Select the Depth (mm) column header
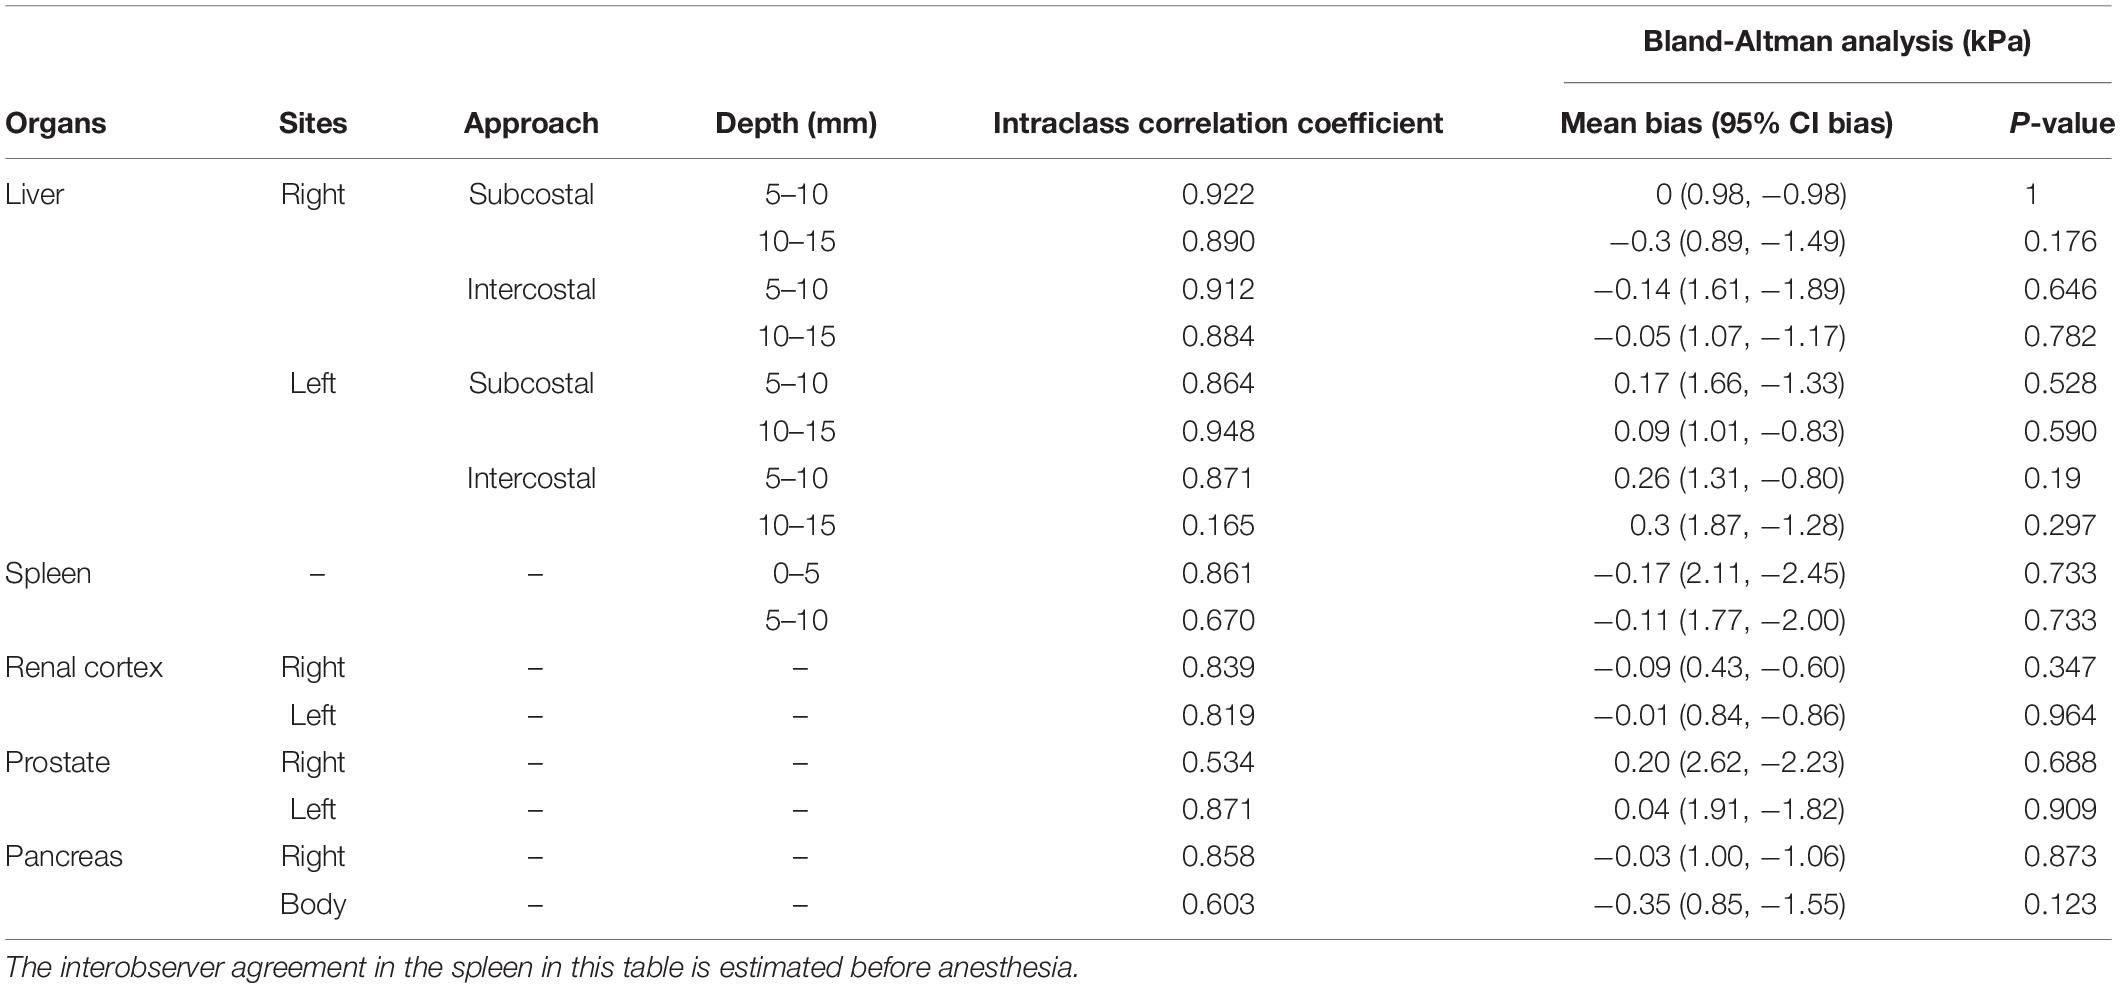The width and height of the screenshot is (2120, 988). 796,123
